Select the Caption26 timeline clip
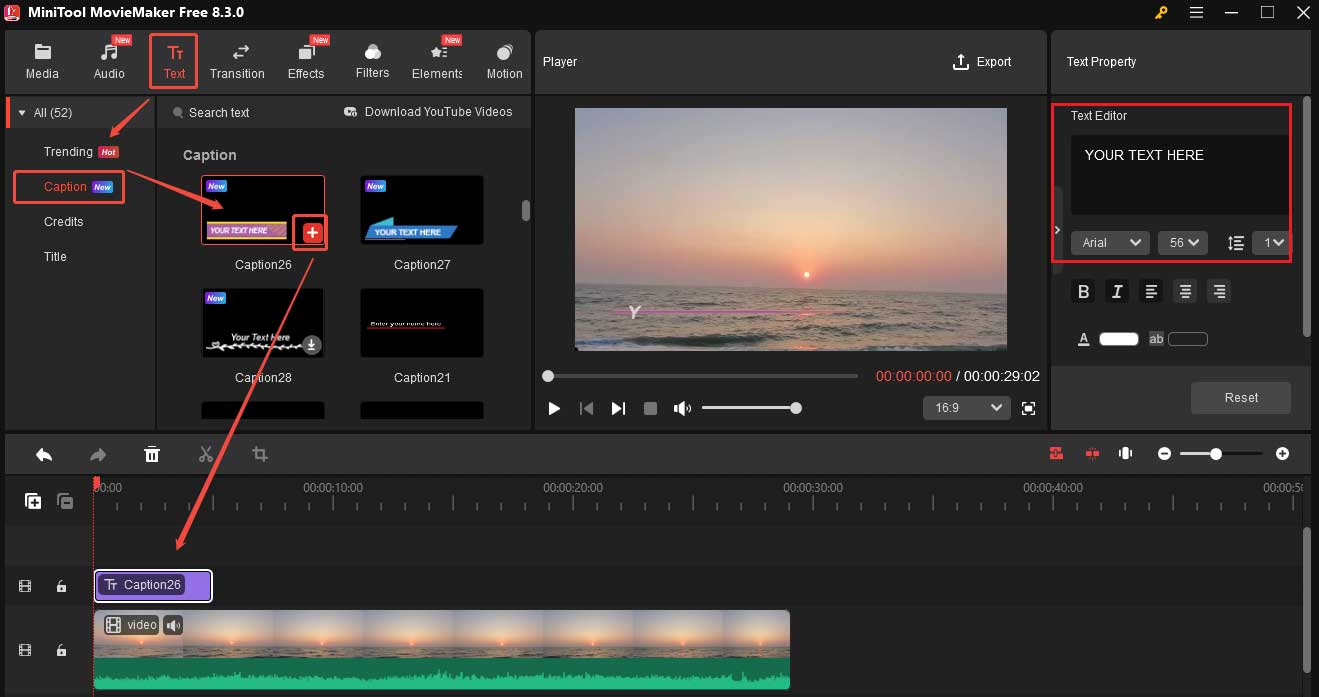This screenshot has width=1319, height=697. coord(153,585)
